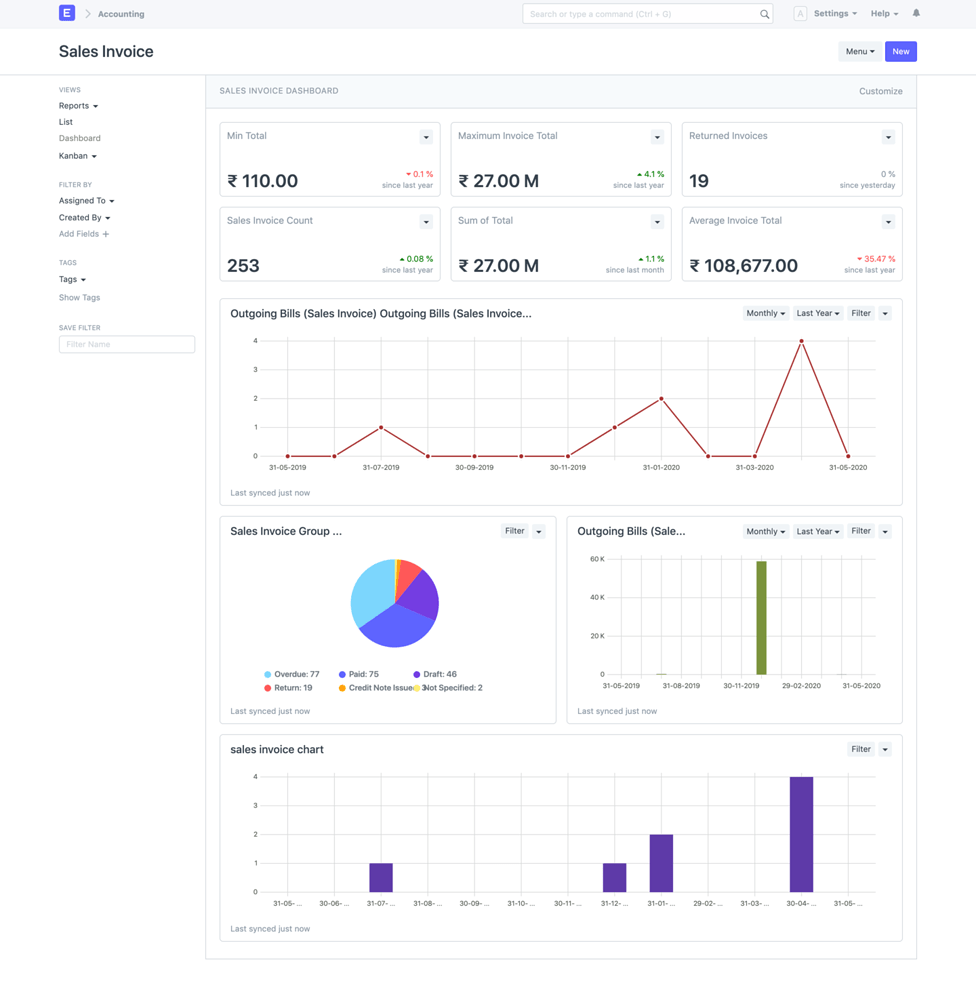
Task: Open the Monthly dropdown on Outgoing Bills chart
Action: 765,312
